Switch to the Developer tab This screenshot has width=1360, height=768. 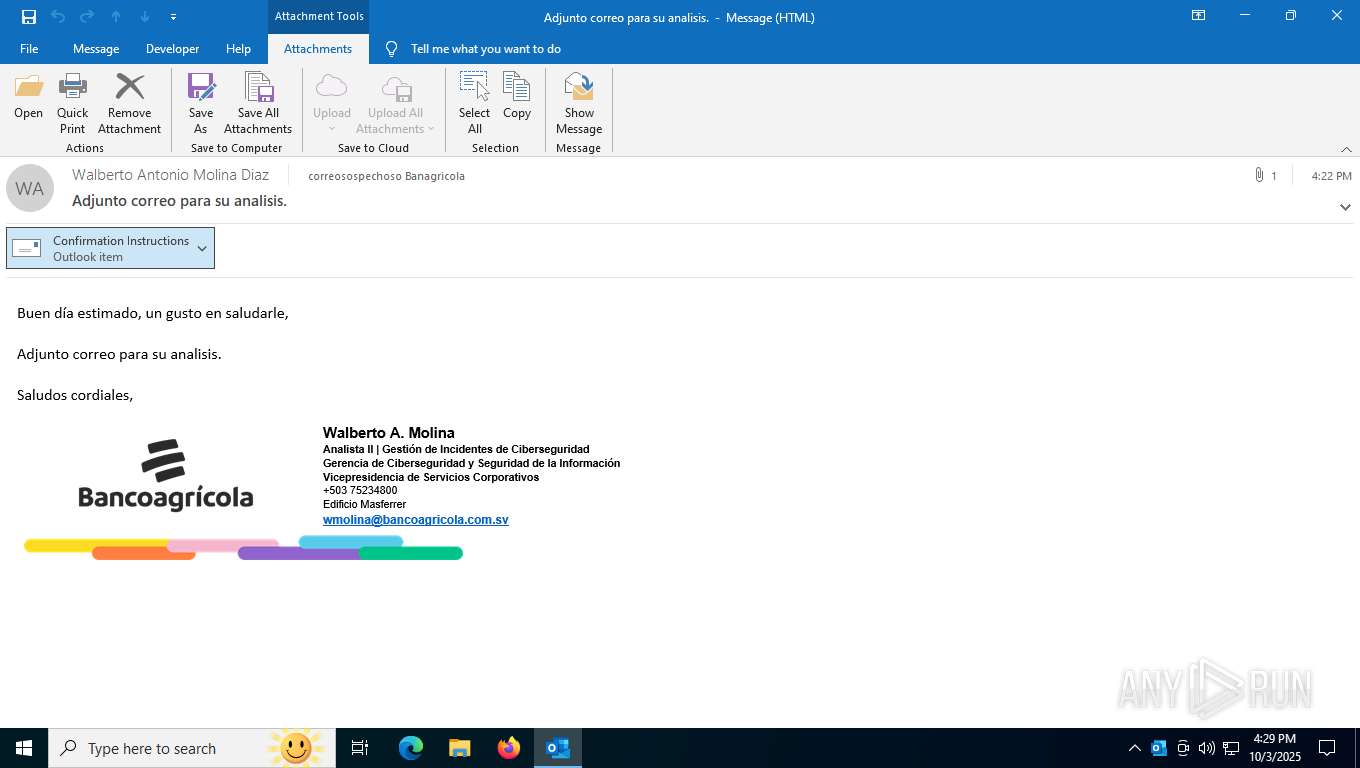click(172, 49)
